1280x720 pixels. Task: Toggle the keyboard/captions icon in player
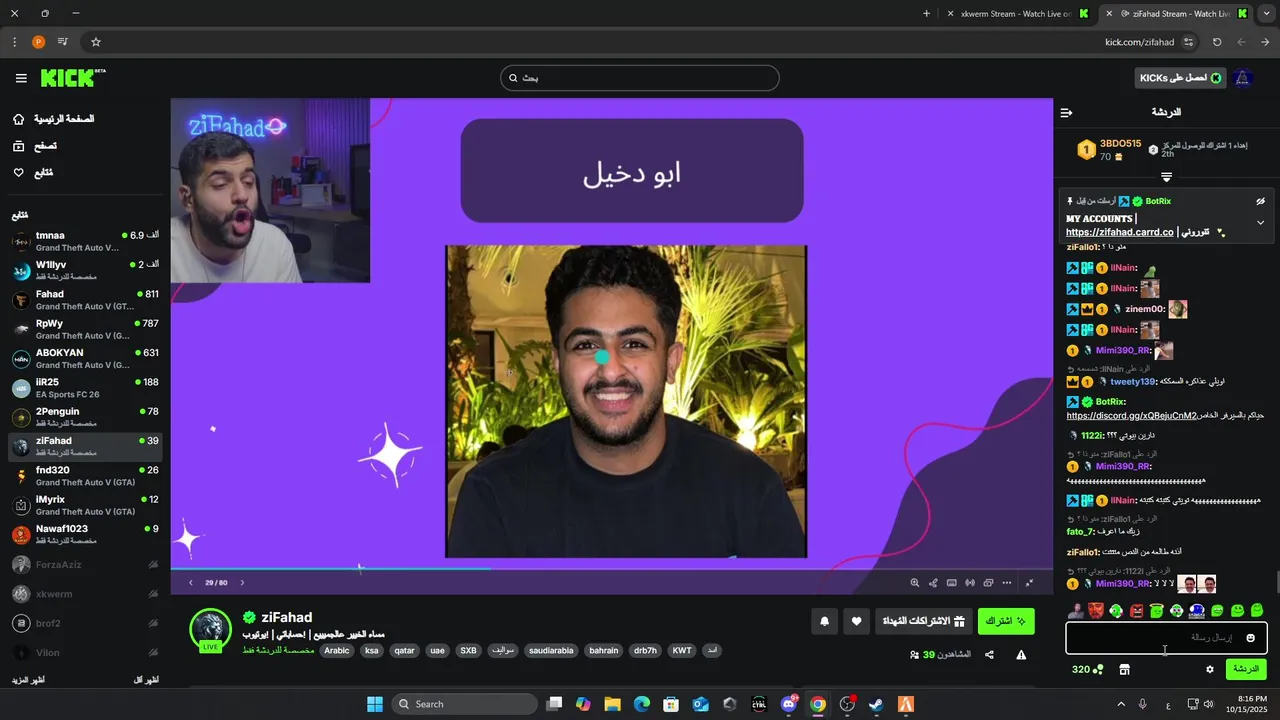952,582
